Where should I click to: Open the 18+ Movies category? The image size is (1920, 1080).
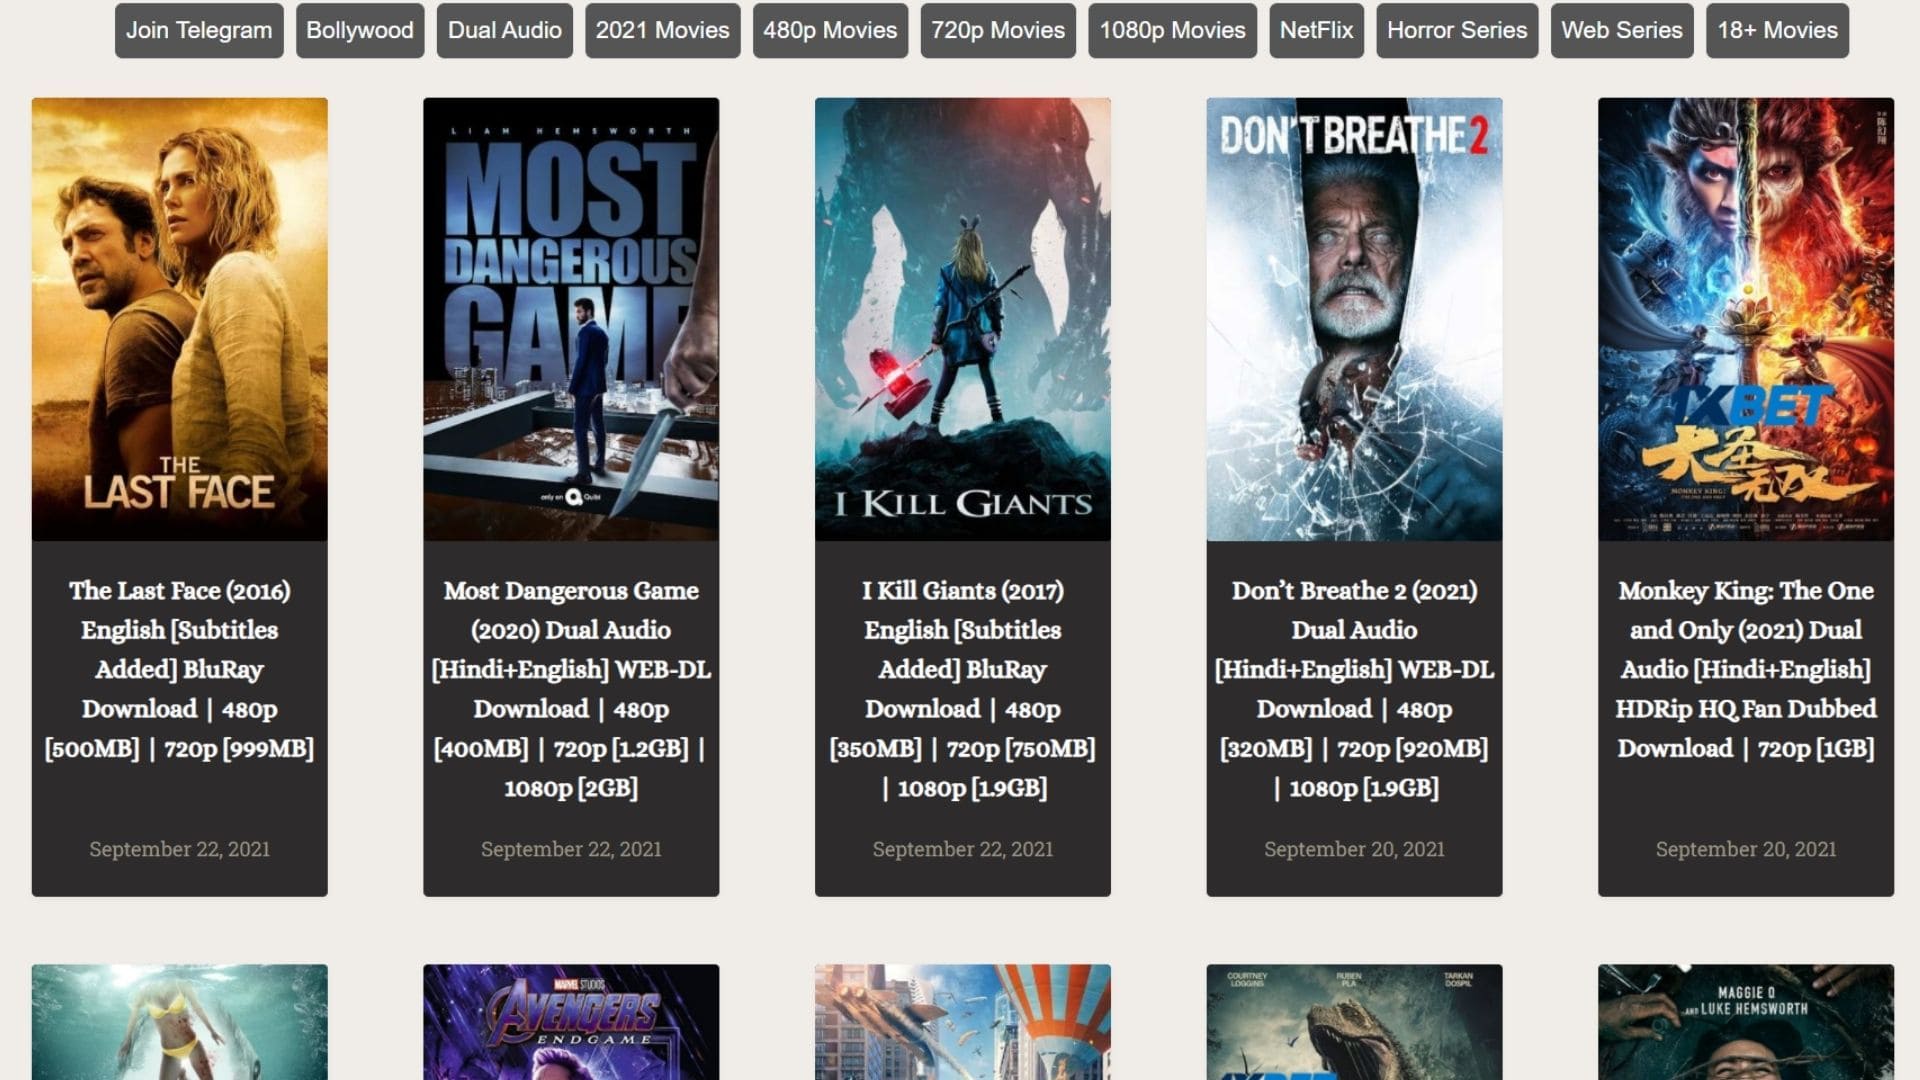1777,30
